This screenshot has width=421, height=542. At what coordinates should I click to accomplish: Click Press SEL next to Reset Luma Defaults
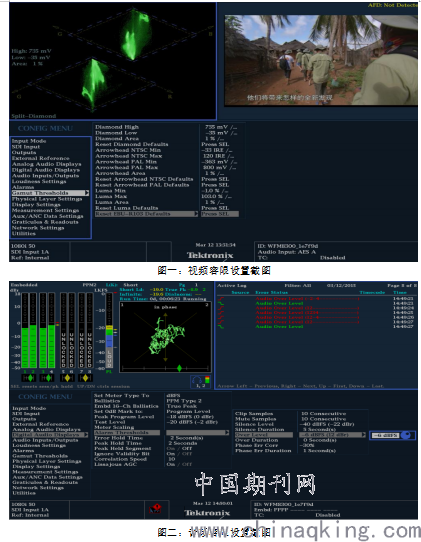(x=215, y=208)
